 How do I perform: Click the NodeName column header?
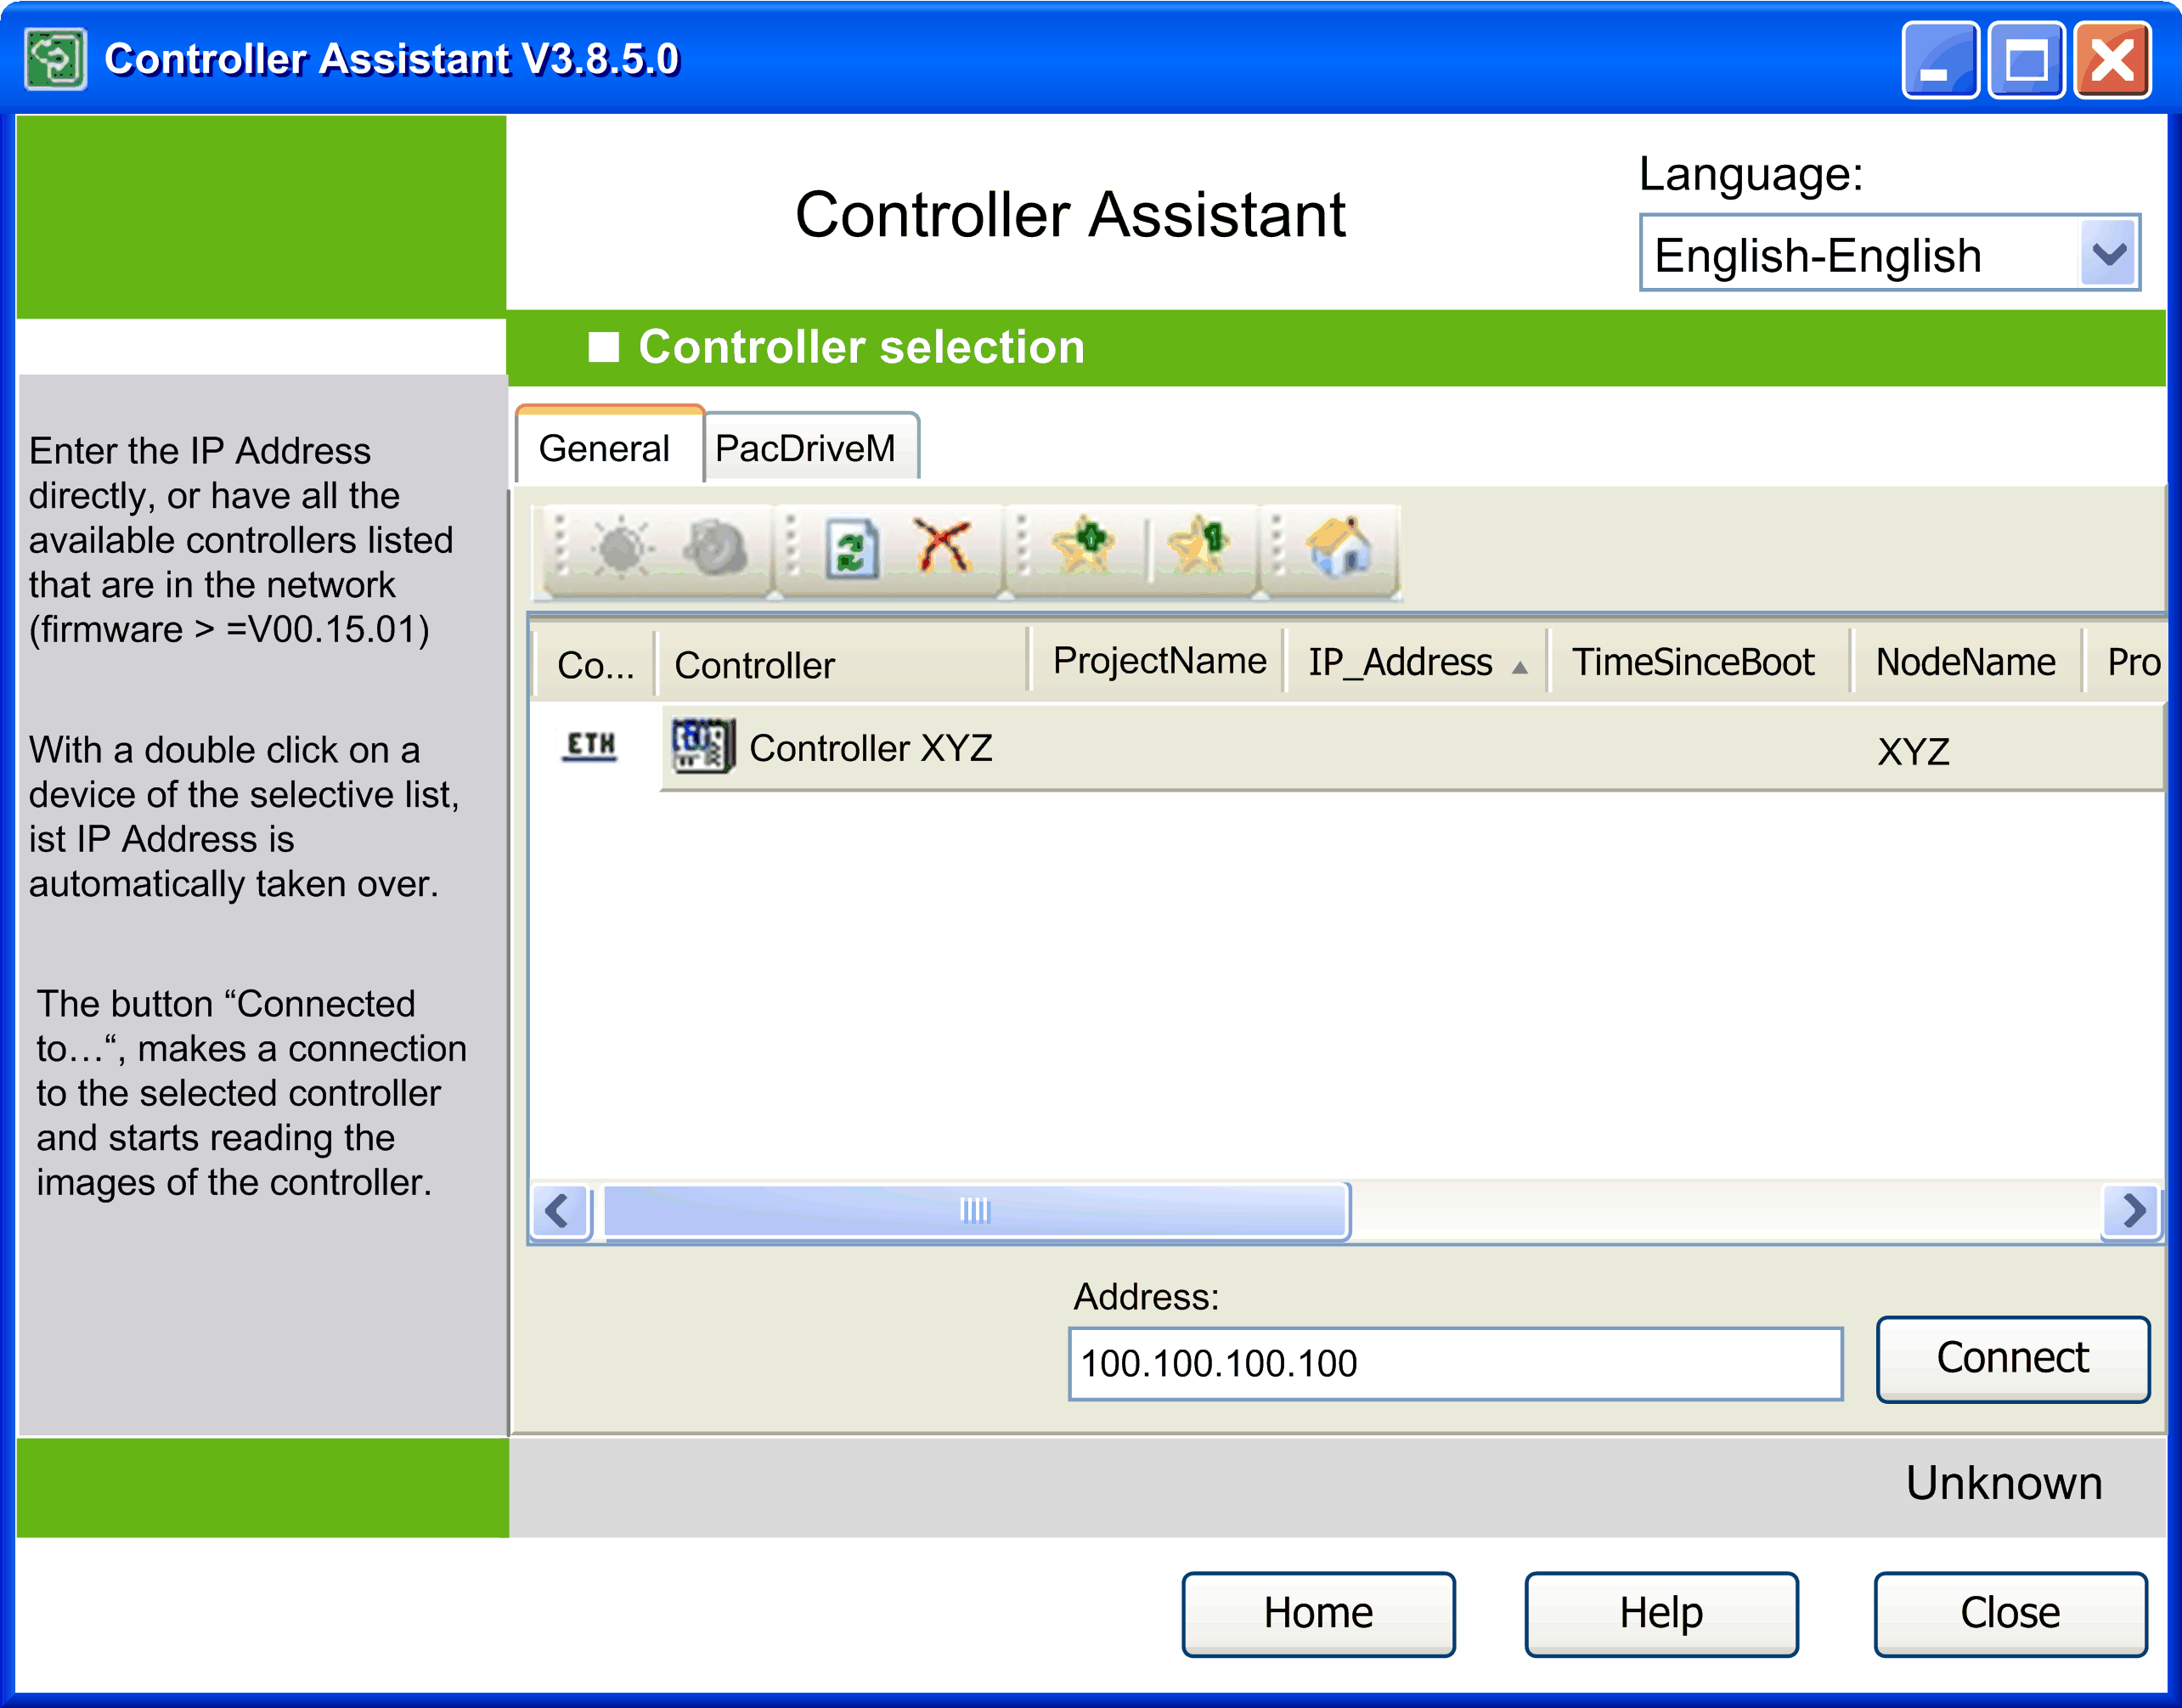(x=1965, y=663)
